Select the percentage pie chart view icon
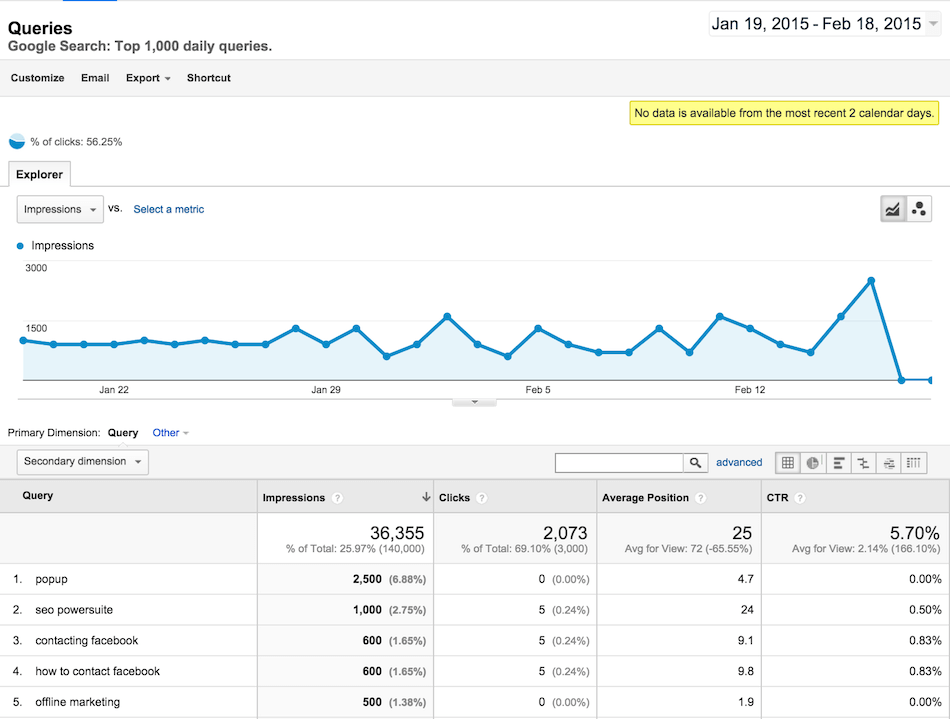950x719 pixels. click(x=812, y=463)
